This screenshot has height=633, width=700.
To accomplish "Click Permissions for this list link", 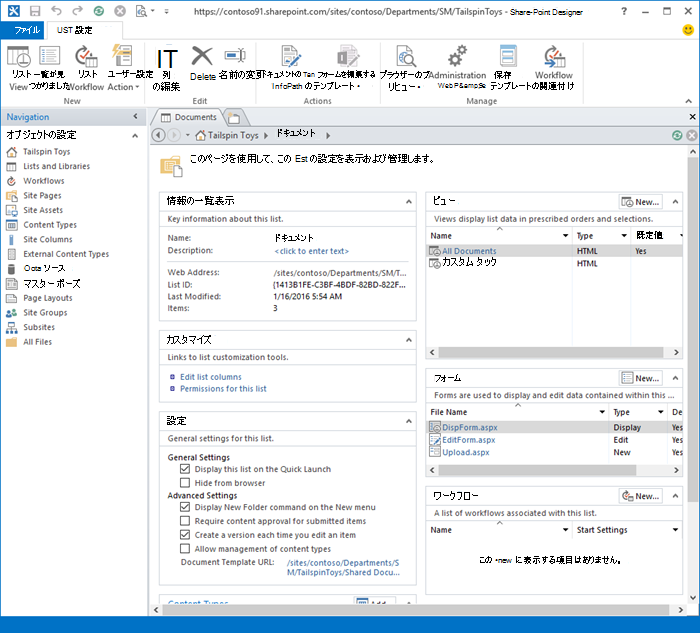I will pos(223,388).
